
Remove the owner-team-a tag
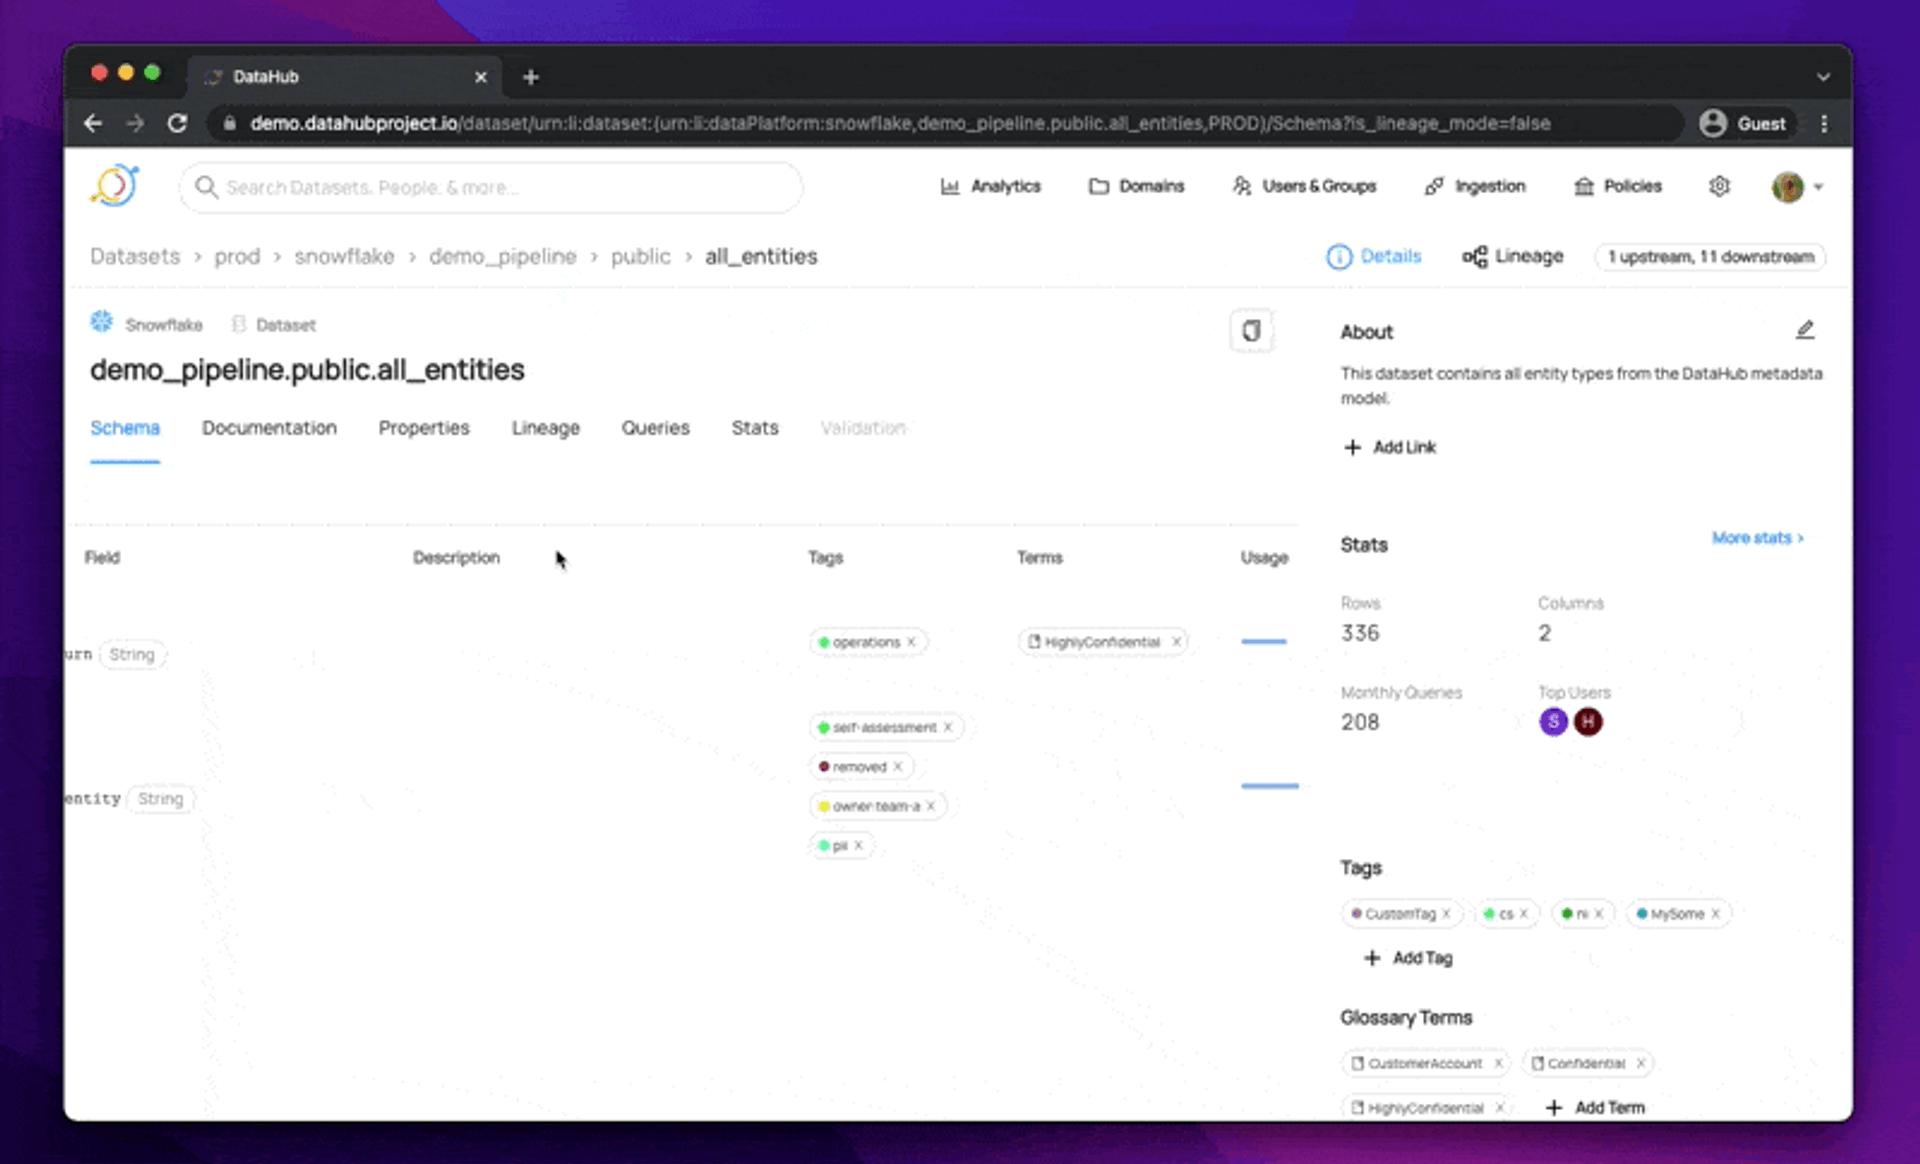click(x=930, y=806)
